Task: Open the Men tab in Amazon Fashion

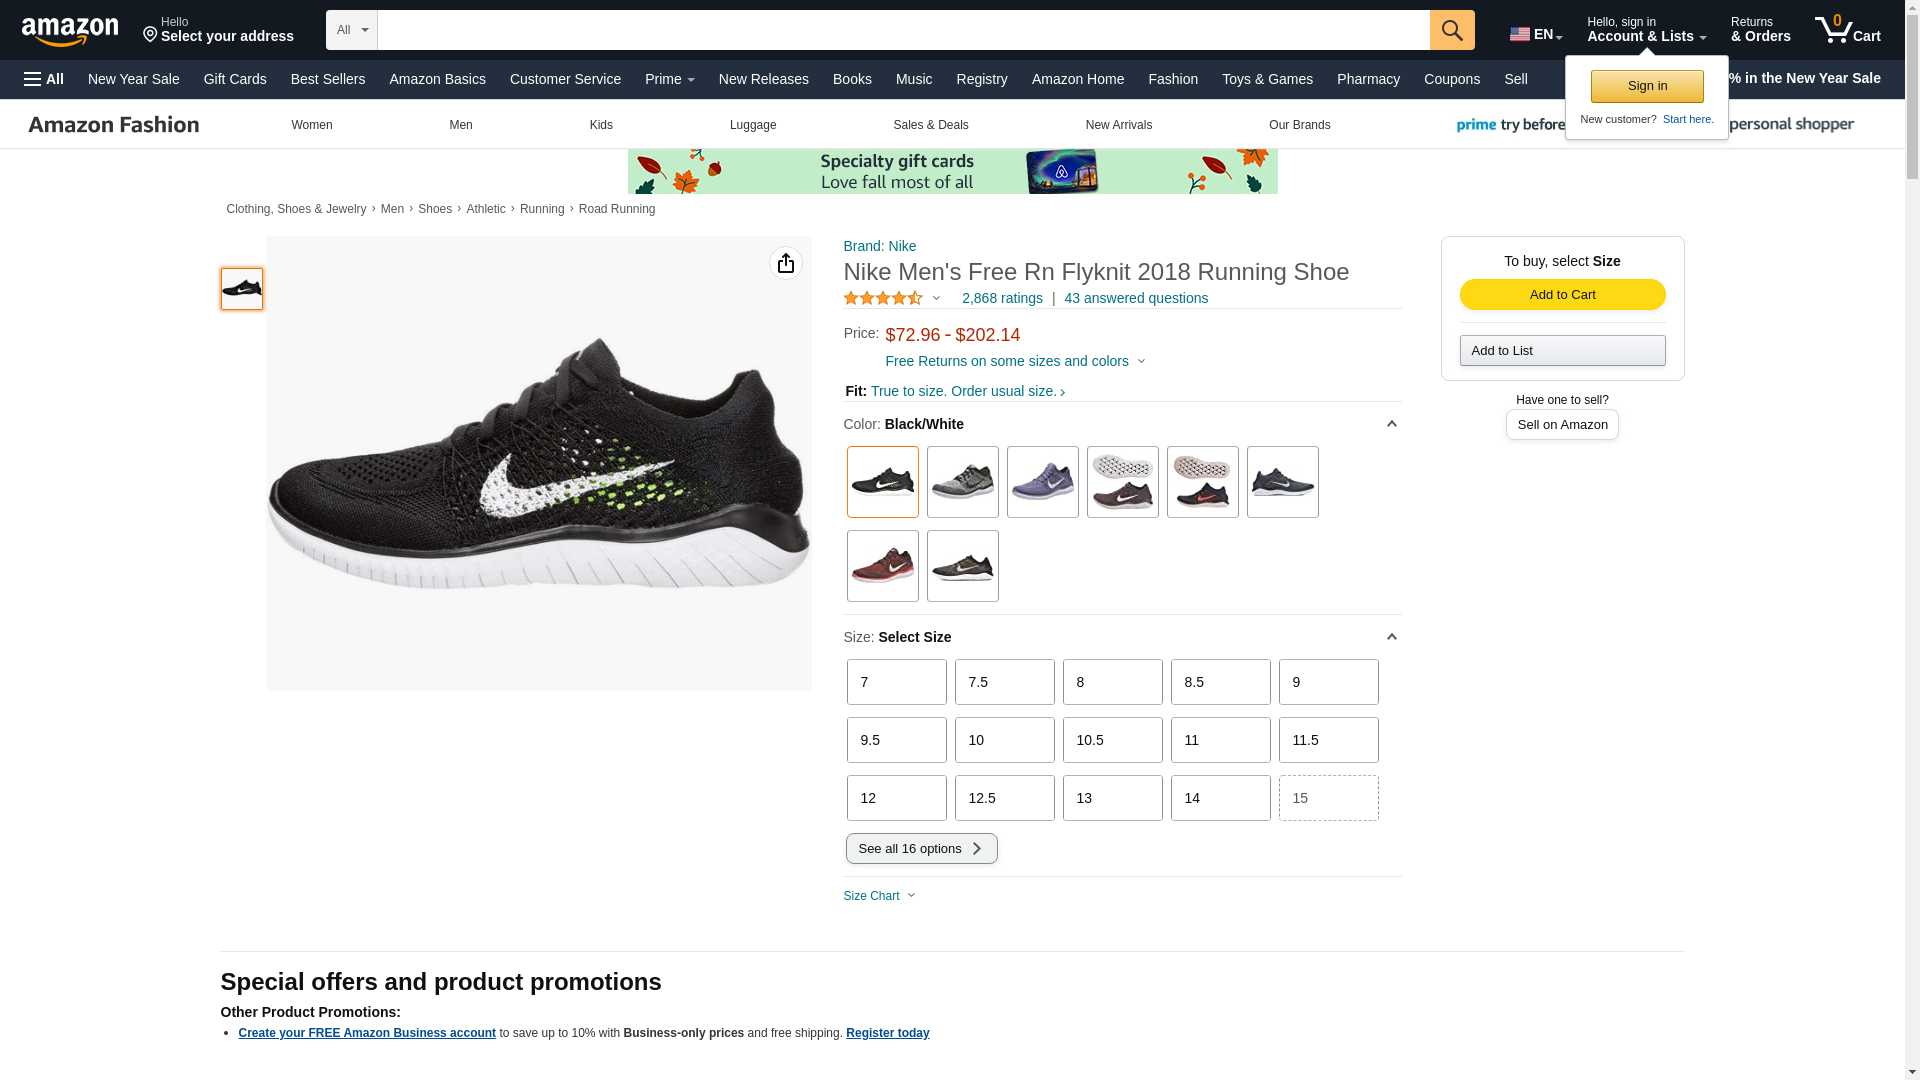Action: 460,125
